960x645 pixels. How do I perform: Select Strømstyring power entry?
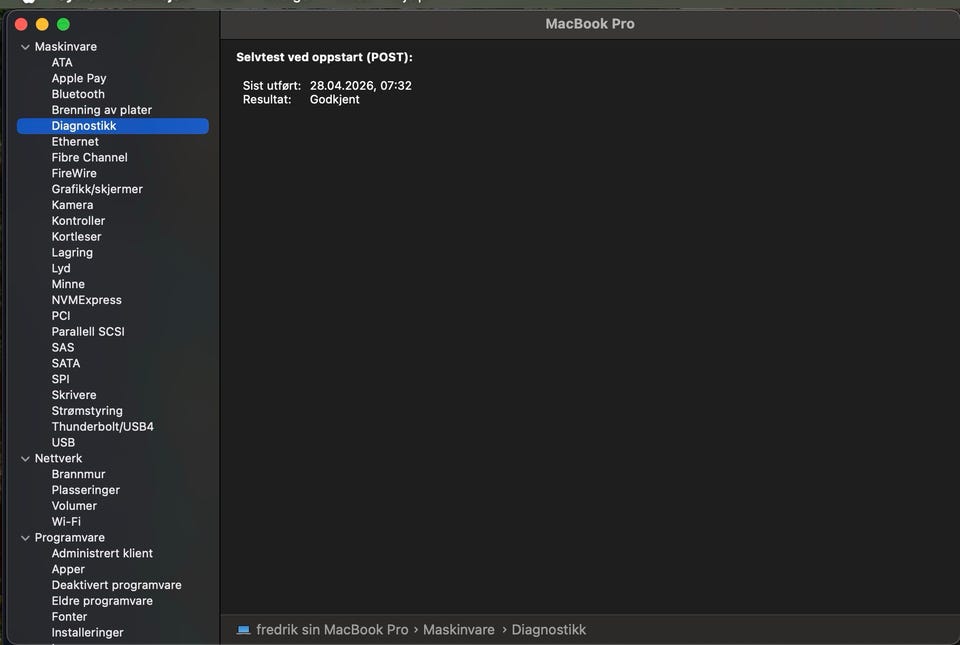pyautogui.click(x=87, y=411)
